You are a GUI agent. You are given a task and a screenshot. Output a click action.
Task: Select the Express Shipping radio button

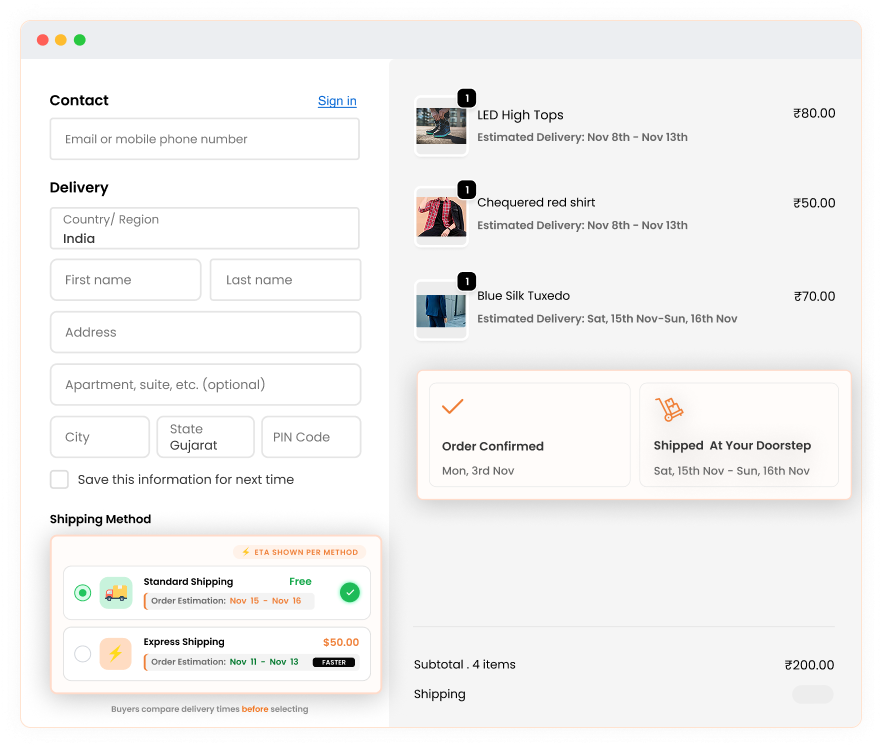pos(83,654)
